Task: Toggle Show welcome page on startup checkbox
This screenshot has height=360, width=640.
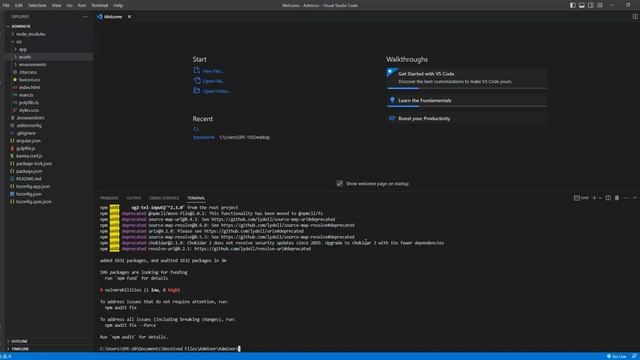Action: [x=340, y=183]
